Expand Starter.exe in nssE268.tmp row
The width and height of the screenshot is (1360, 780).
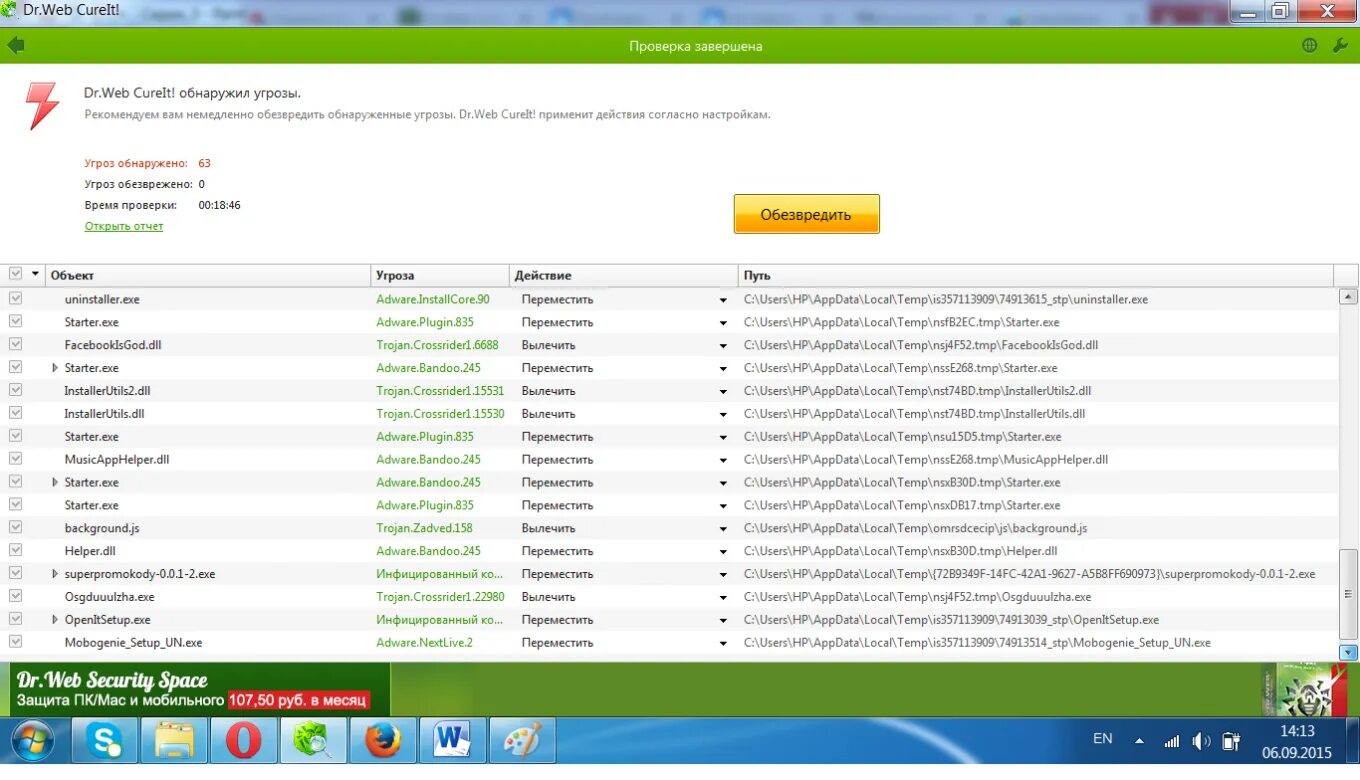click(55, 368)
